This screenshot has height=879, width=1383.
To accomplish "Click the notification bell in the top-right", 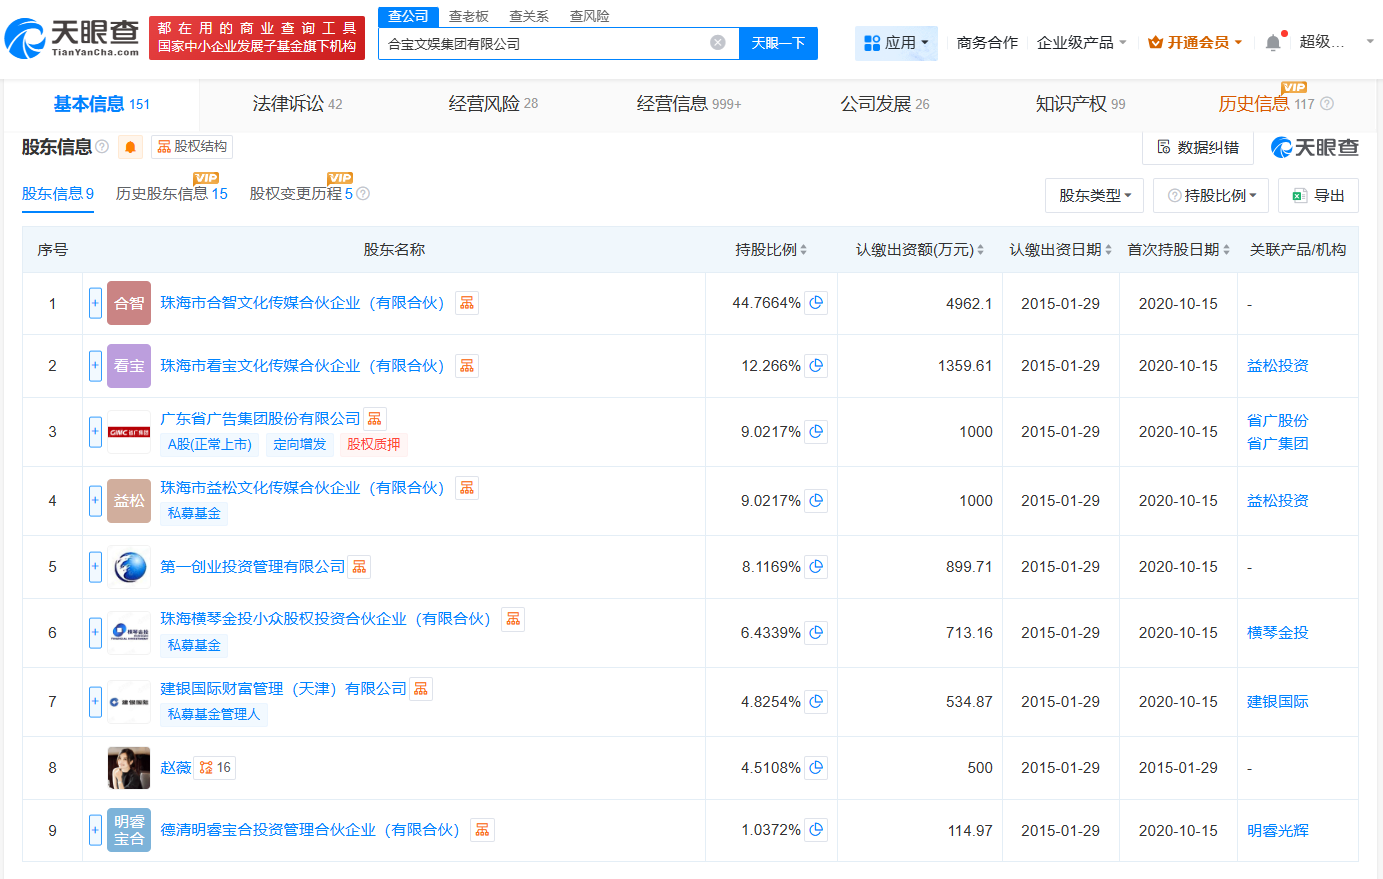I will 1271,43.
